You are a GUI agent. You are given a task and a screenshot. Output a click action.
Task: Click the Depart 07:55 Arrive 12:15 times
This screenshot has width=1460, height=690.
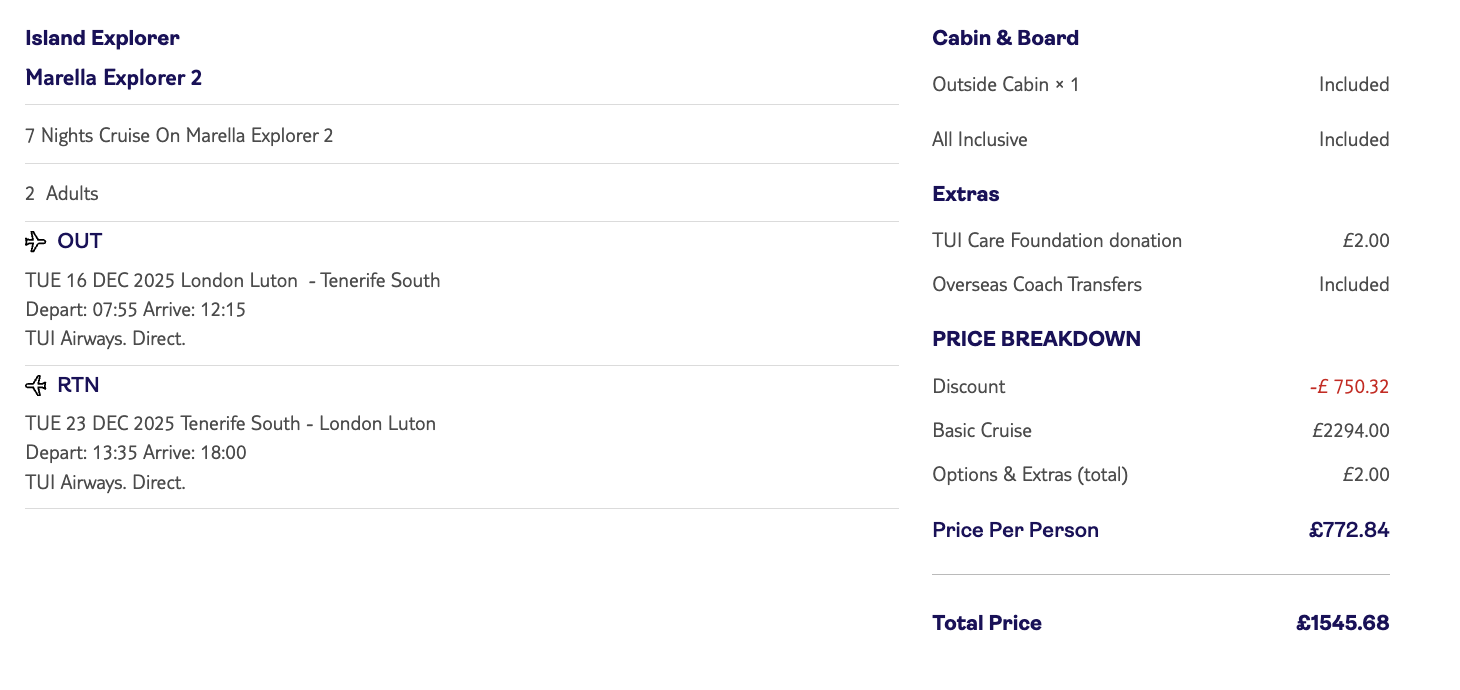click(136, 310)
